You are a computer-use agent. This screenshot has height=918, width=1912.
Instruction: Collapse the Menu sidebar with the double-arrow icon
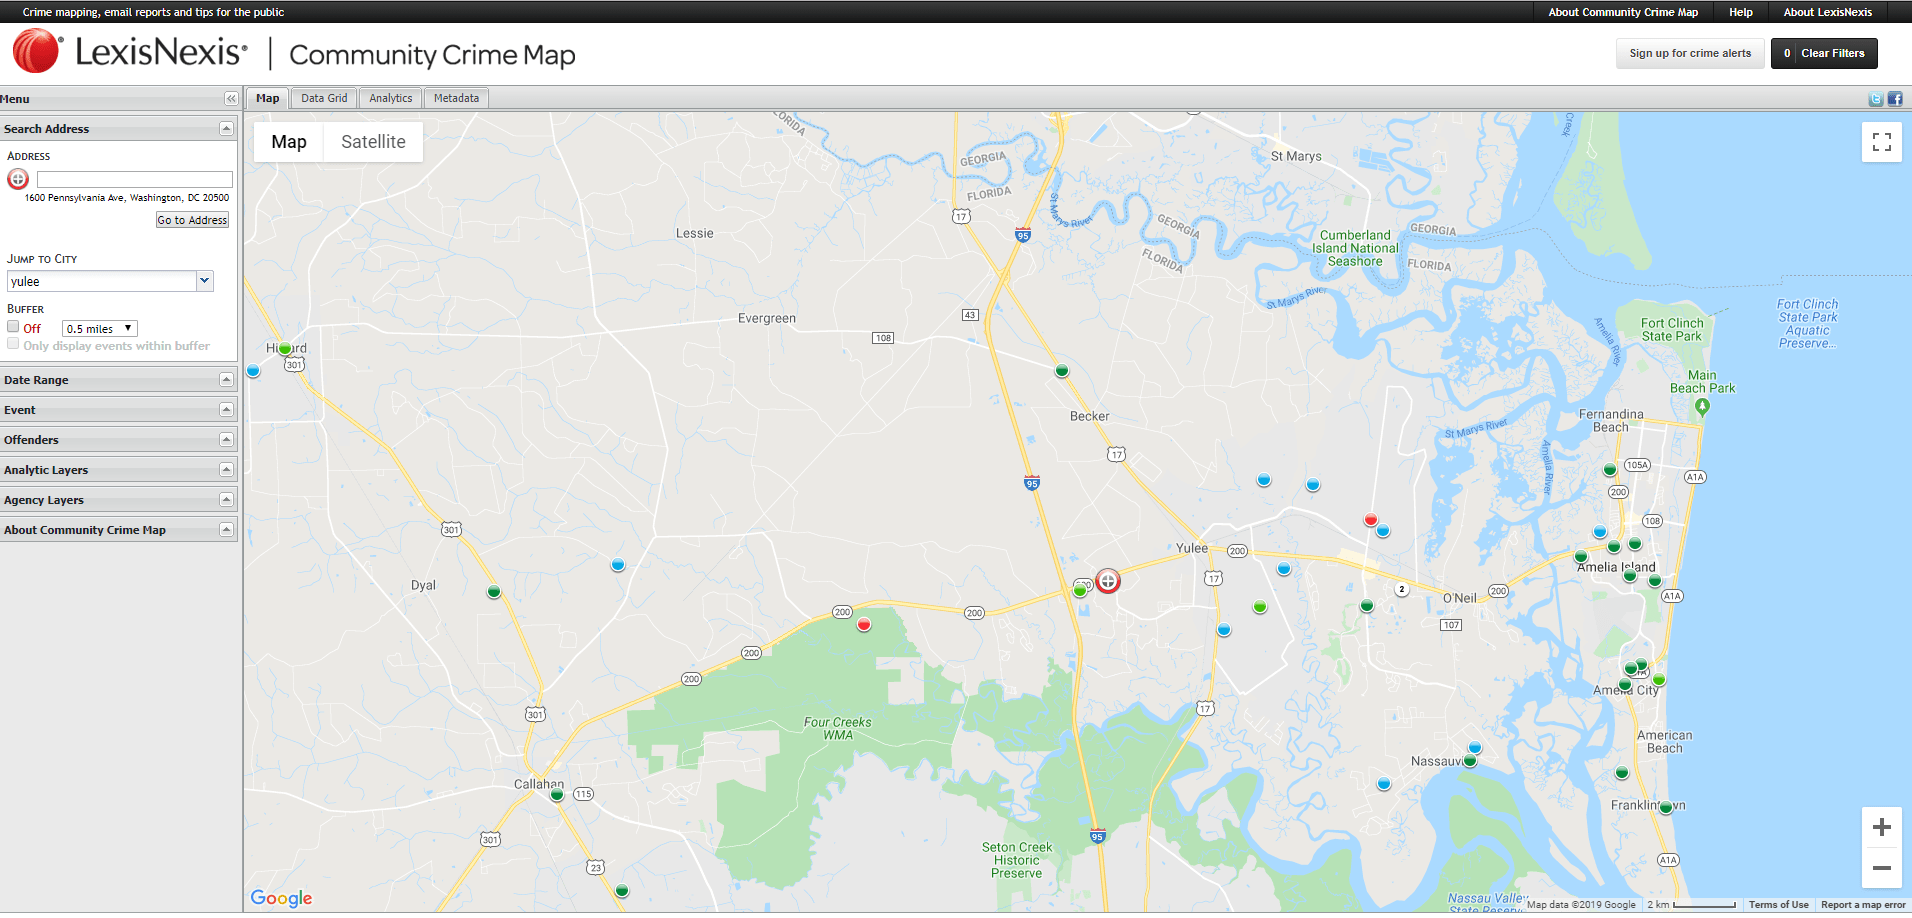(x=230, y=98)
